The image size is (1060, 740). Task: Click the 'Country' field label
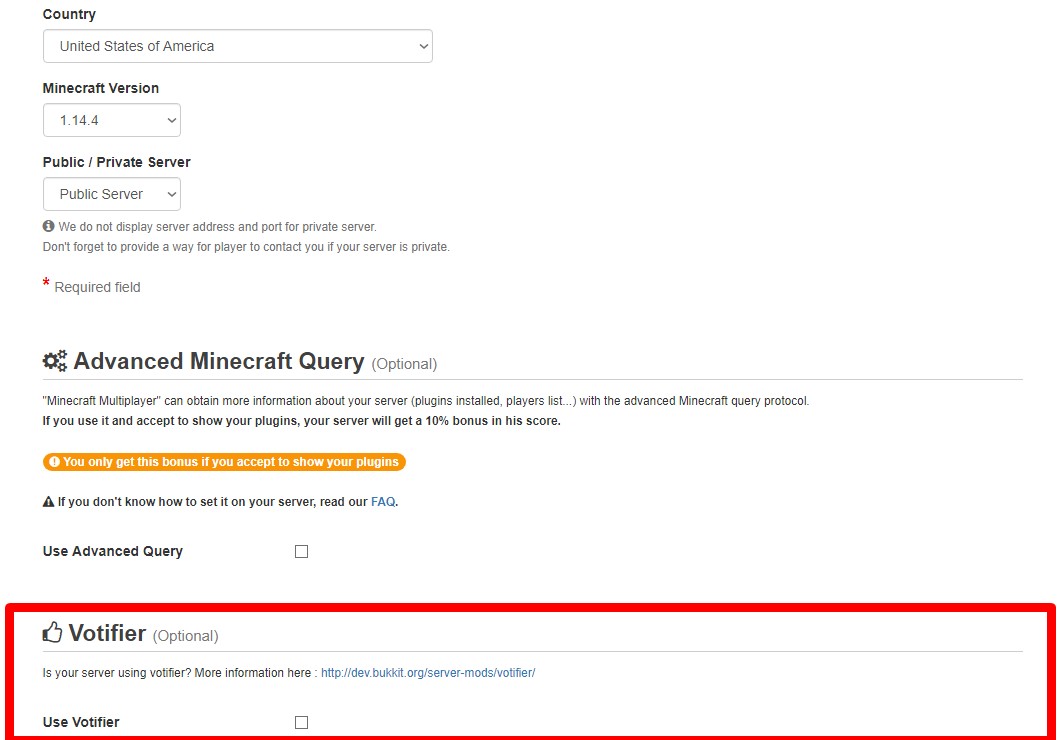tap(69, 14)
